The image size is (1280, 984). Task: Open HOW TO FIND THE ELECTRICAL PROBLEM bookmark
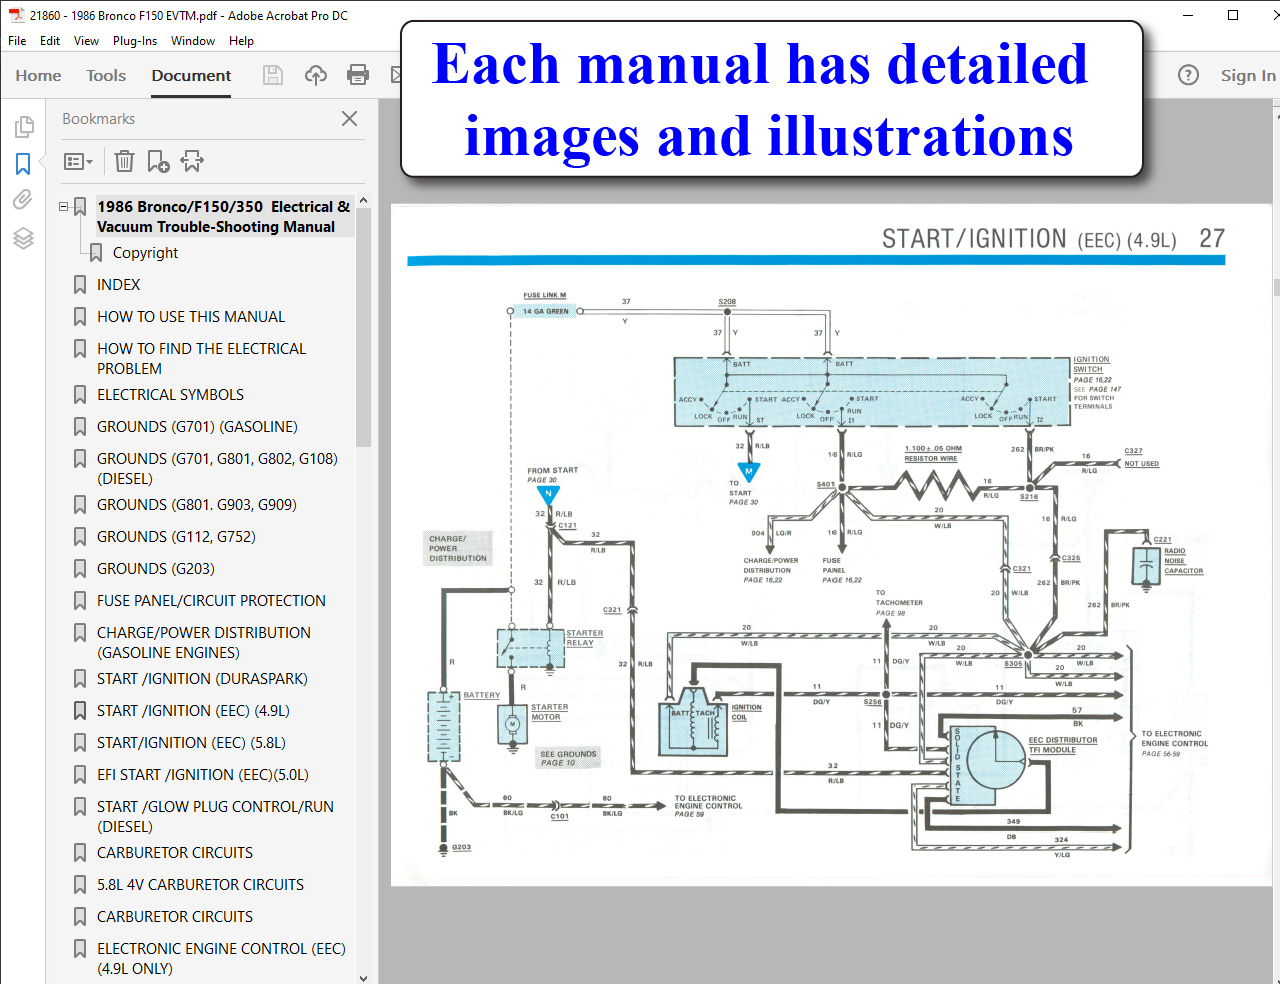[201, 358]
